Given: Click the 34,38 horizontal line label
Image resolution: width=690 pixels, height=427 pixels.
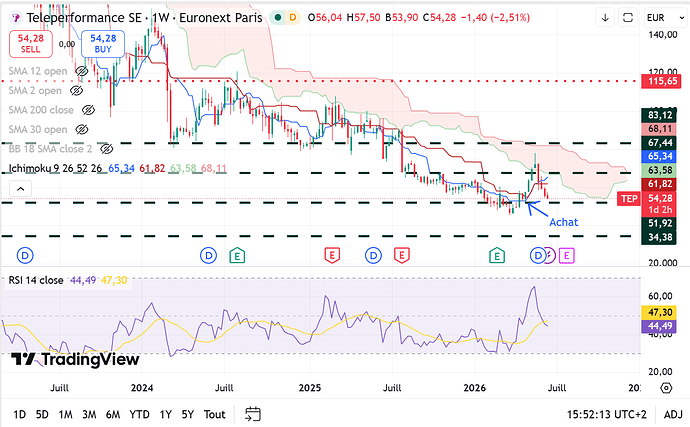Looking at the screenshot, I should [x=659, y=237].
